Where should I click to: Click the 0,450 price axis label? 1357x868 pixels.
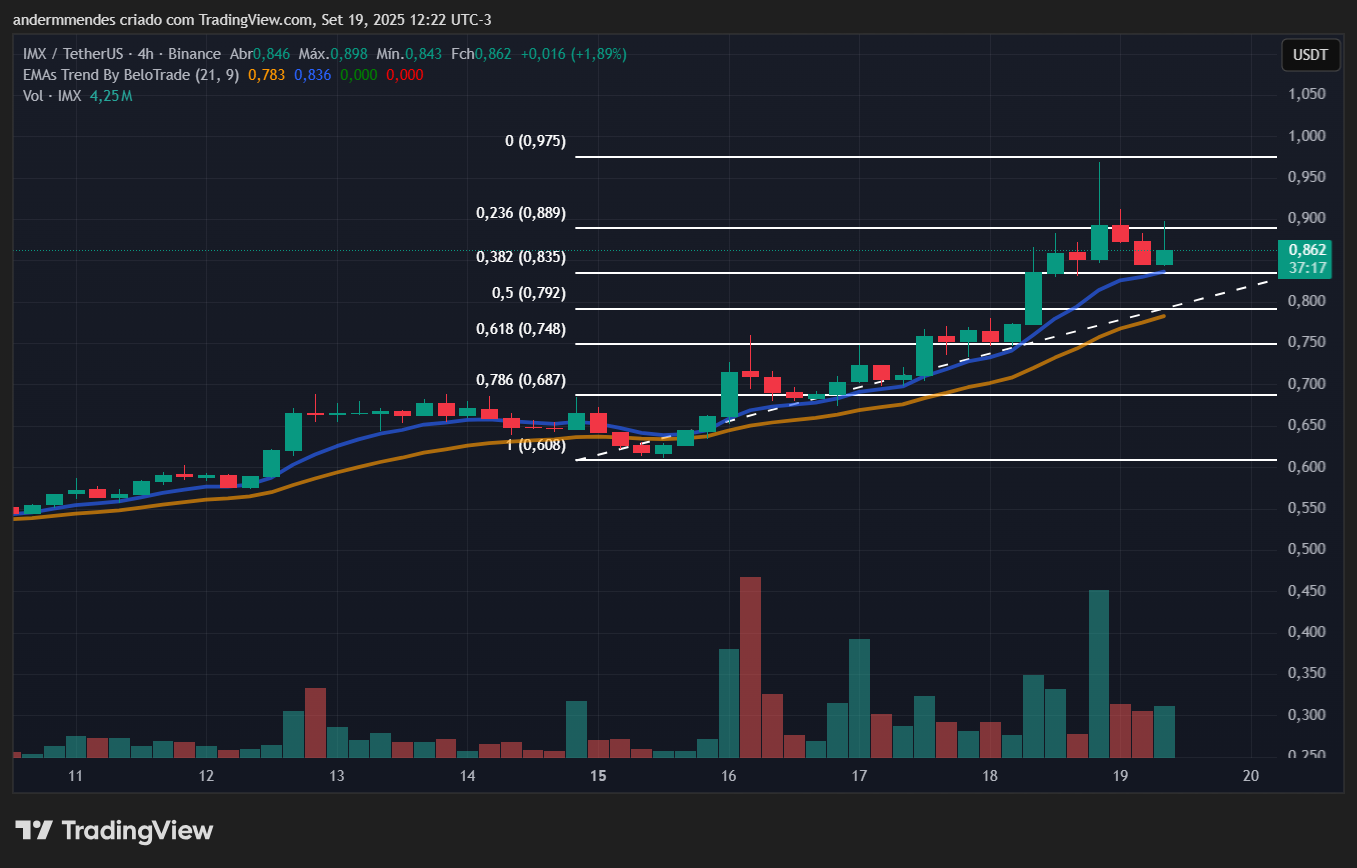click(x=1307, y=591)
